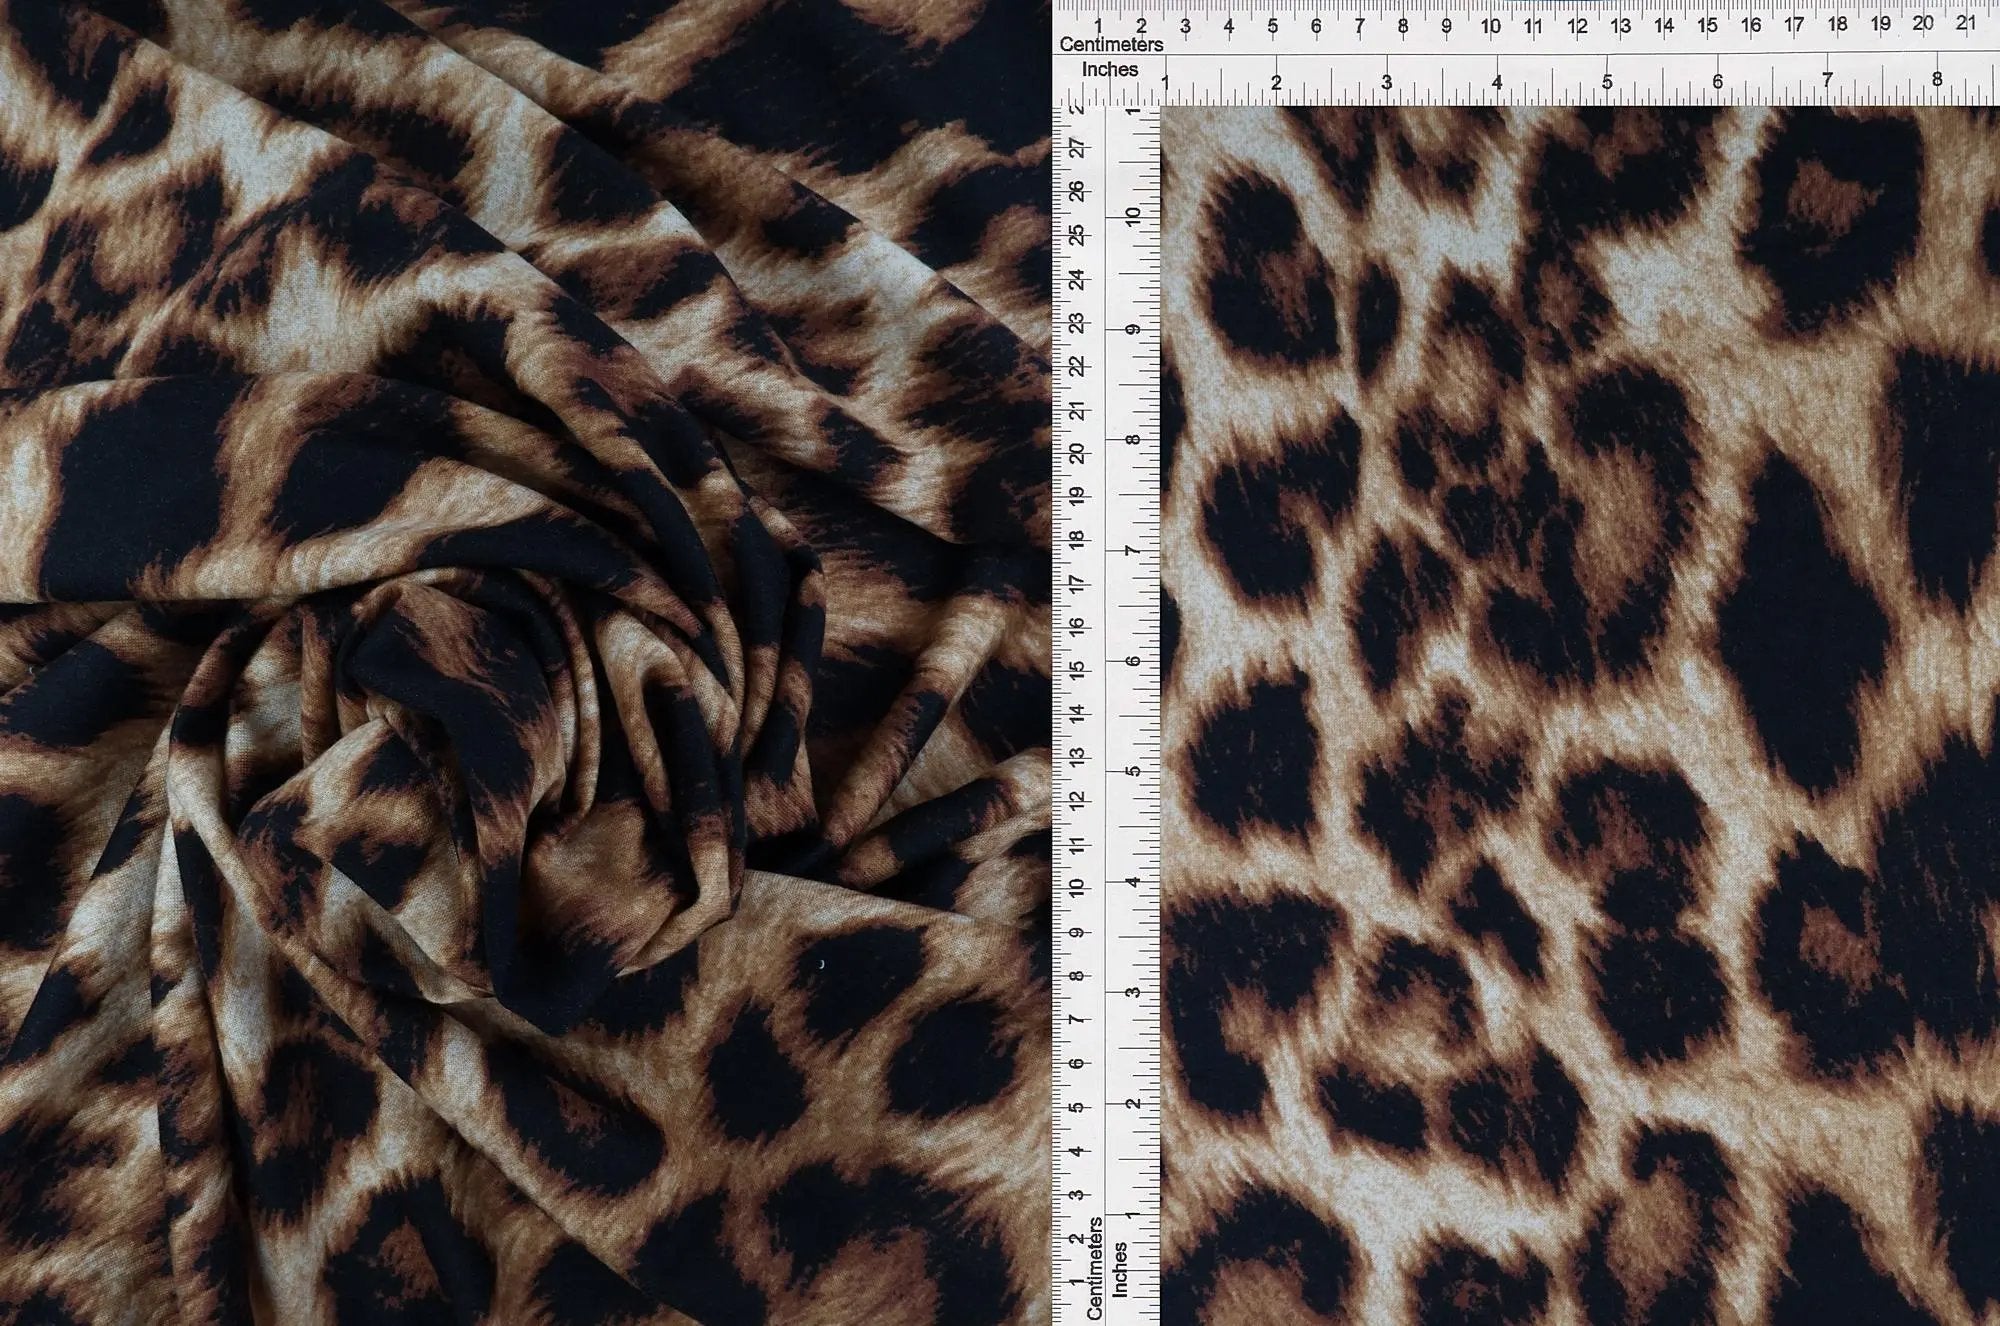
Task: Click the "Inches" label on the top horizontal ruler
Action: click(1110, 69)
